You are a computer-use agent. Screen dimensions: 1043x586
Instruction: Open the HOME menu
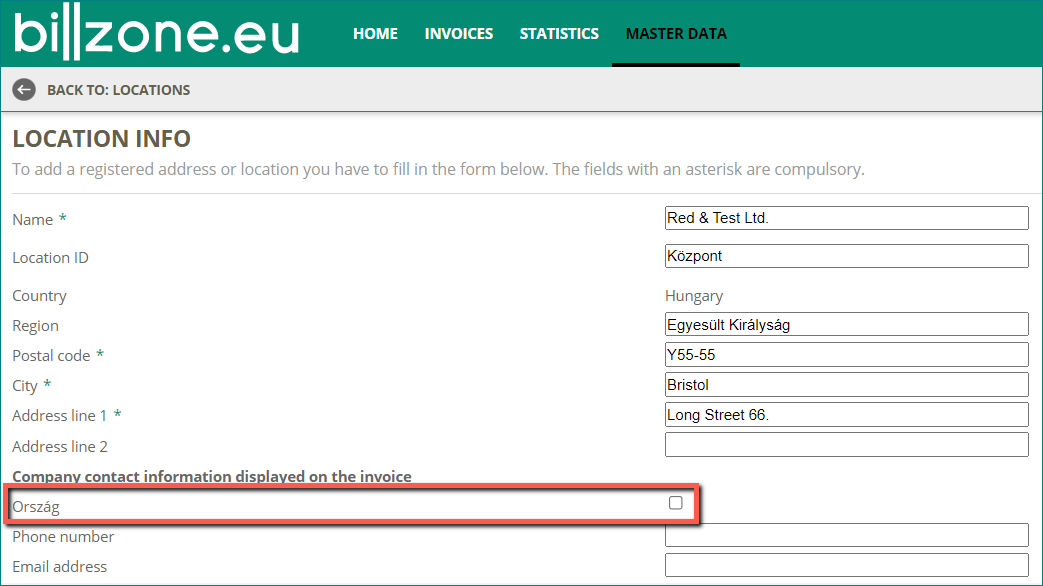coord(375,33)
